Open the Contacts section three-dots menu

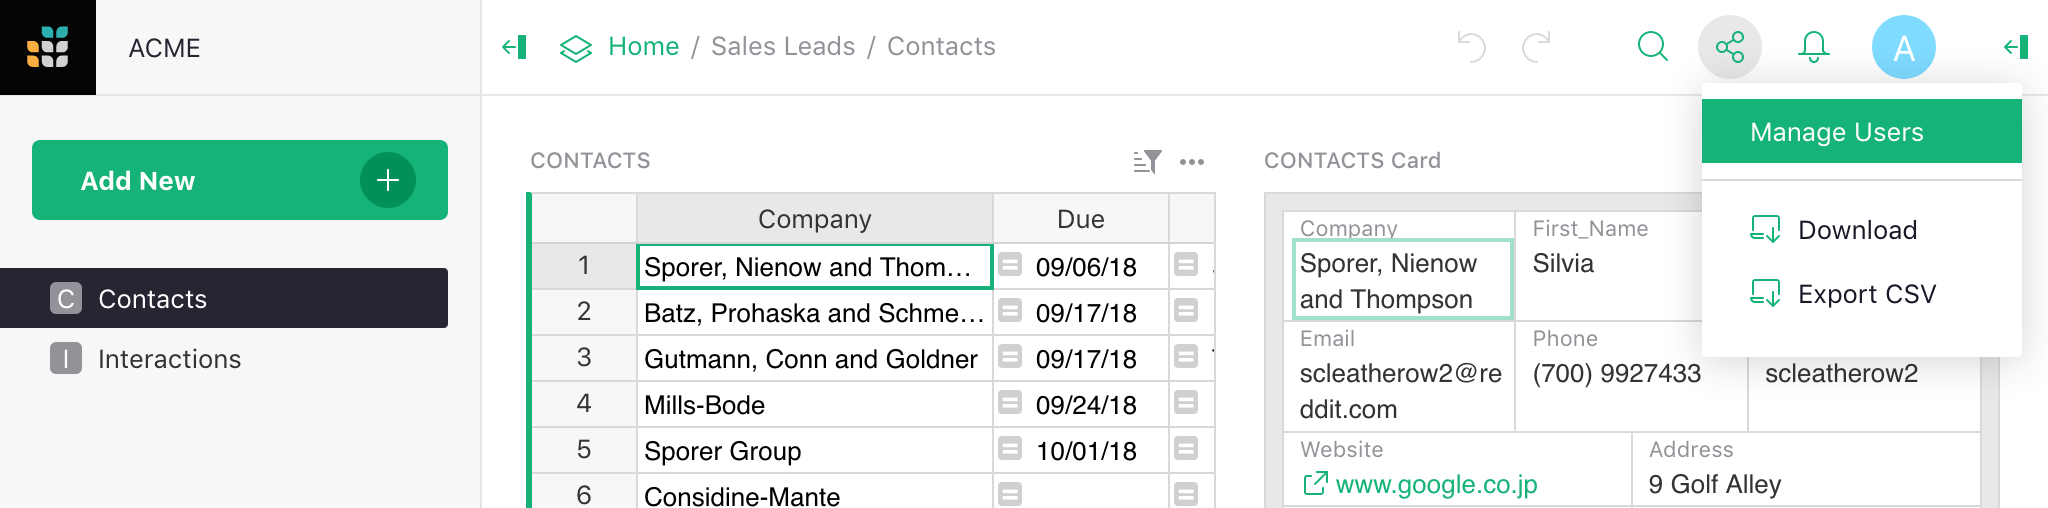(1192, 161)
